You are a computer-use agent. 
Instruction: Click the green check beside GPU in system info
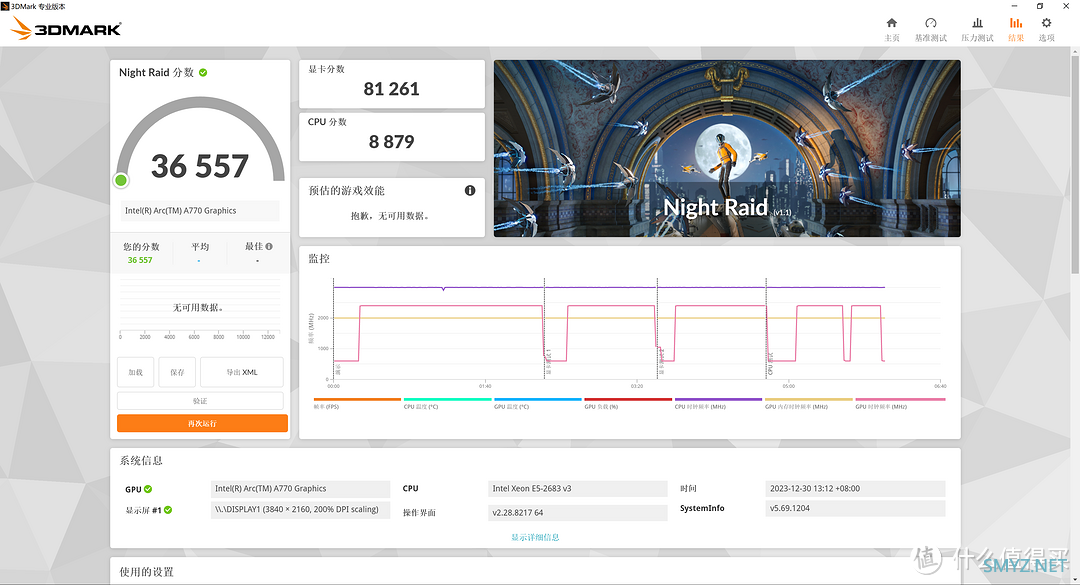[x=148, y=489]
